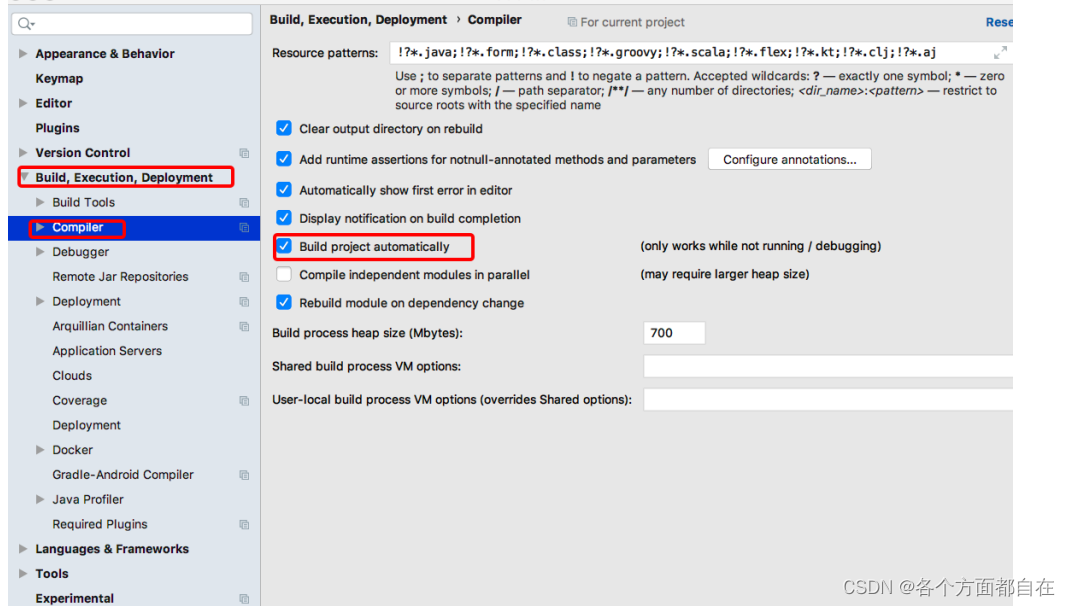Click the project-level settings icon next to Build Tools
The width and height of the screenshot is (1070, 606).
(x=244, y=202)
